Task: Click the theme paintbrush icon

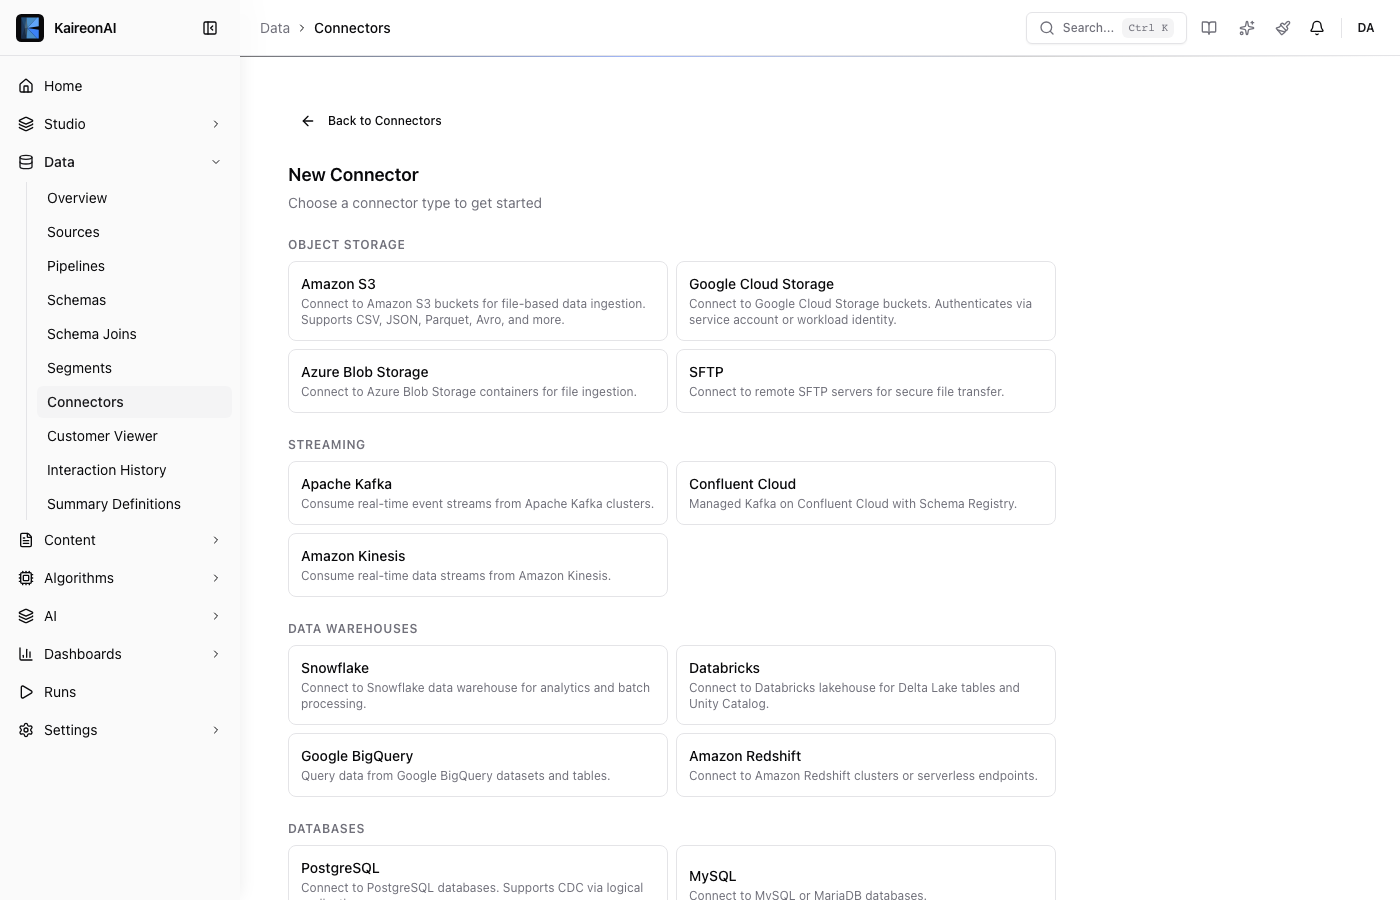Action: (1282, 28)
